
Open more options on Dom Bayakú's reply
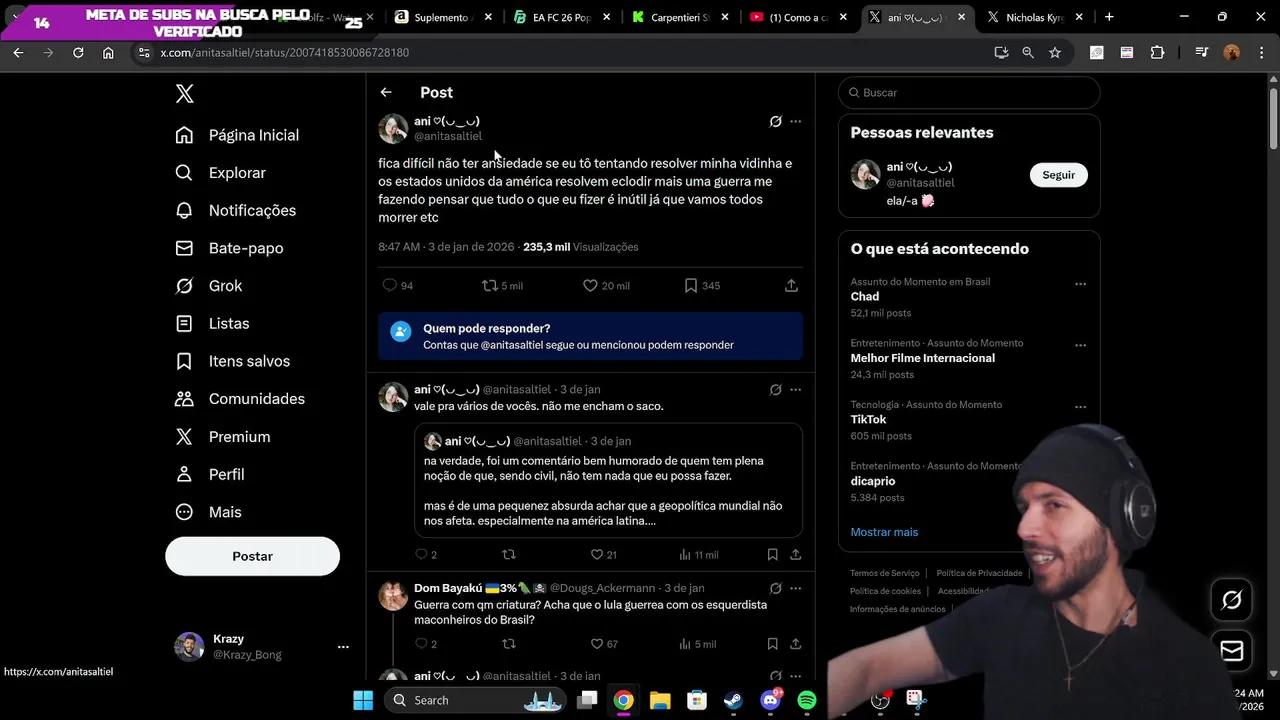click(796, 589)
